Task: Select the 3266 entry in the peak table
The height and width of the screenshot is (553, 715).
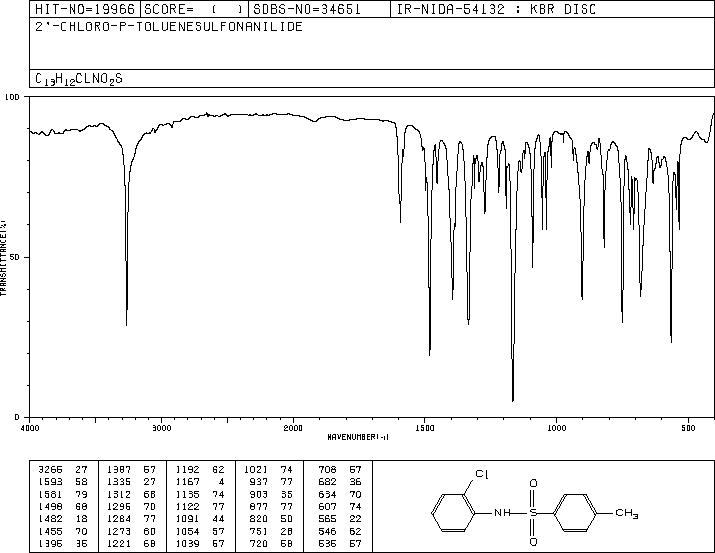Action: tap(50, 470)
